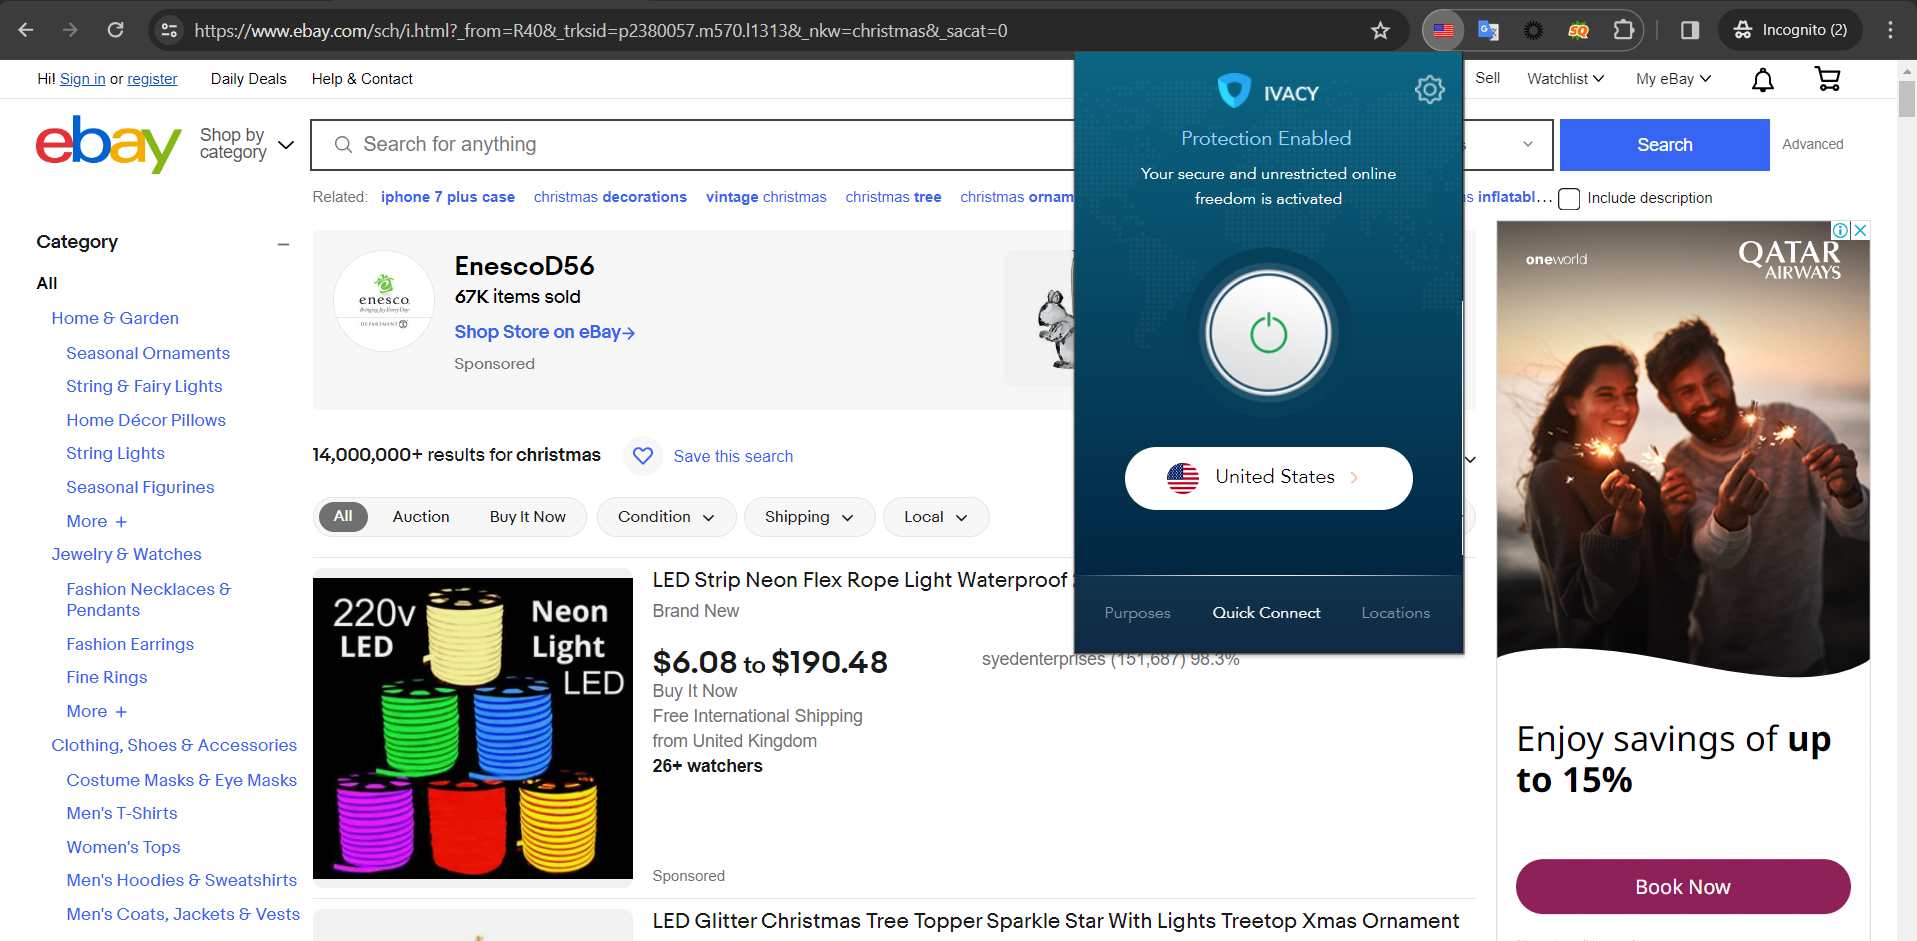1917x941 pixels.
Task: Click the Ivacy extension flag icon
Action: point(1443,30)
